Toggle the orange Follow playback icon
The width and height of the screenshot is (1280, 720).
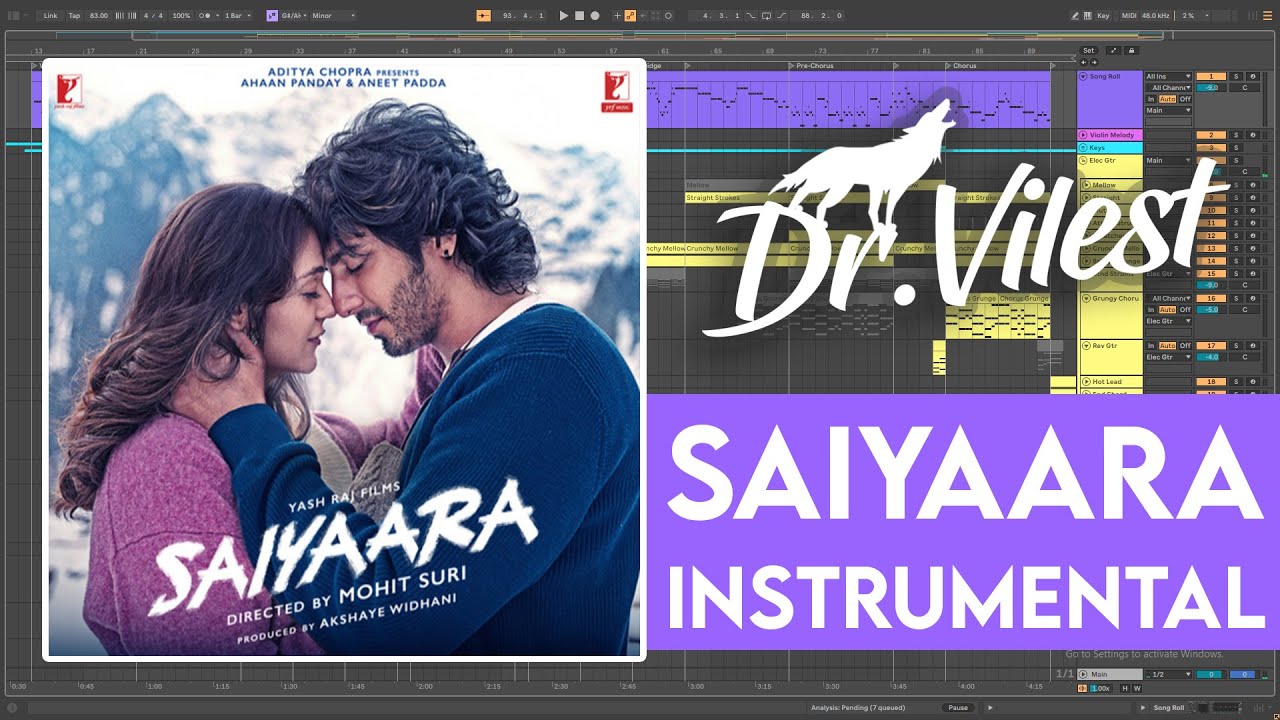pyautogui.click(x=484, y=16)
